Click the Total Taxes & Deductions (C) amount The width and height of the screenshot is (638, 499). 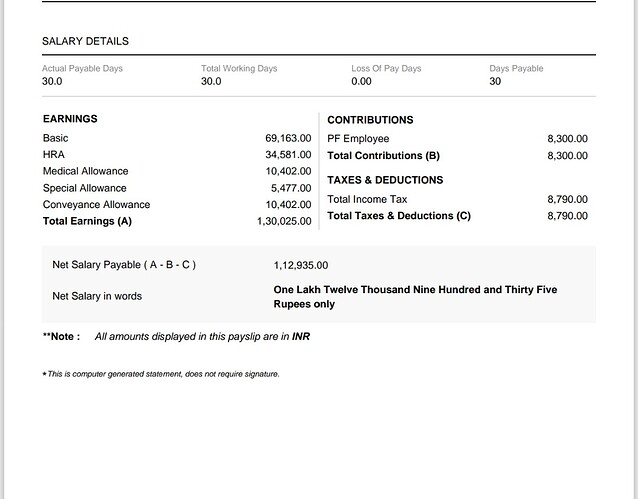(x=567, y=216)
